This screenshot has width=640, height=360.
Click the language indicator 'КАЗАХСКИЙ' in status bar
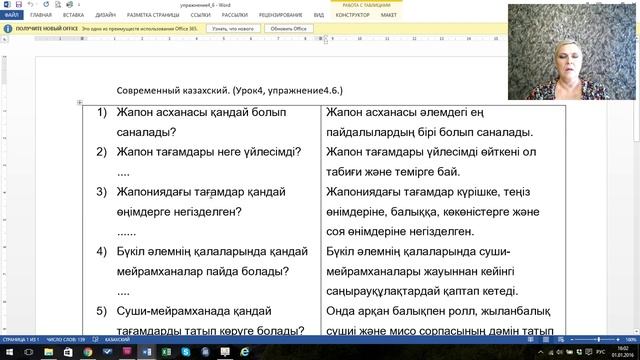click(x=117, y=340)
